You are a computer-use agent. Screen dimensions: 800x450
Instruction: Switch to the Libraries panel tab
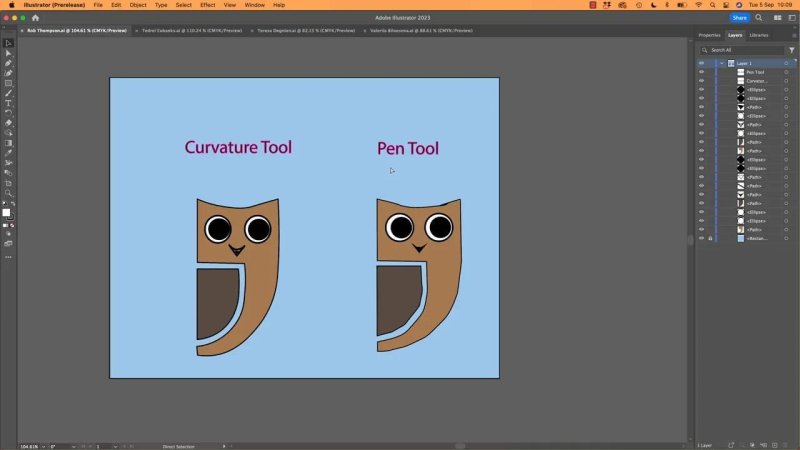point(759,35)
